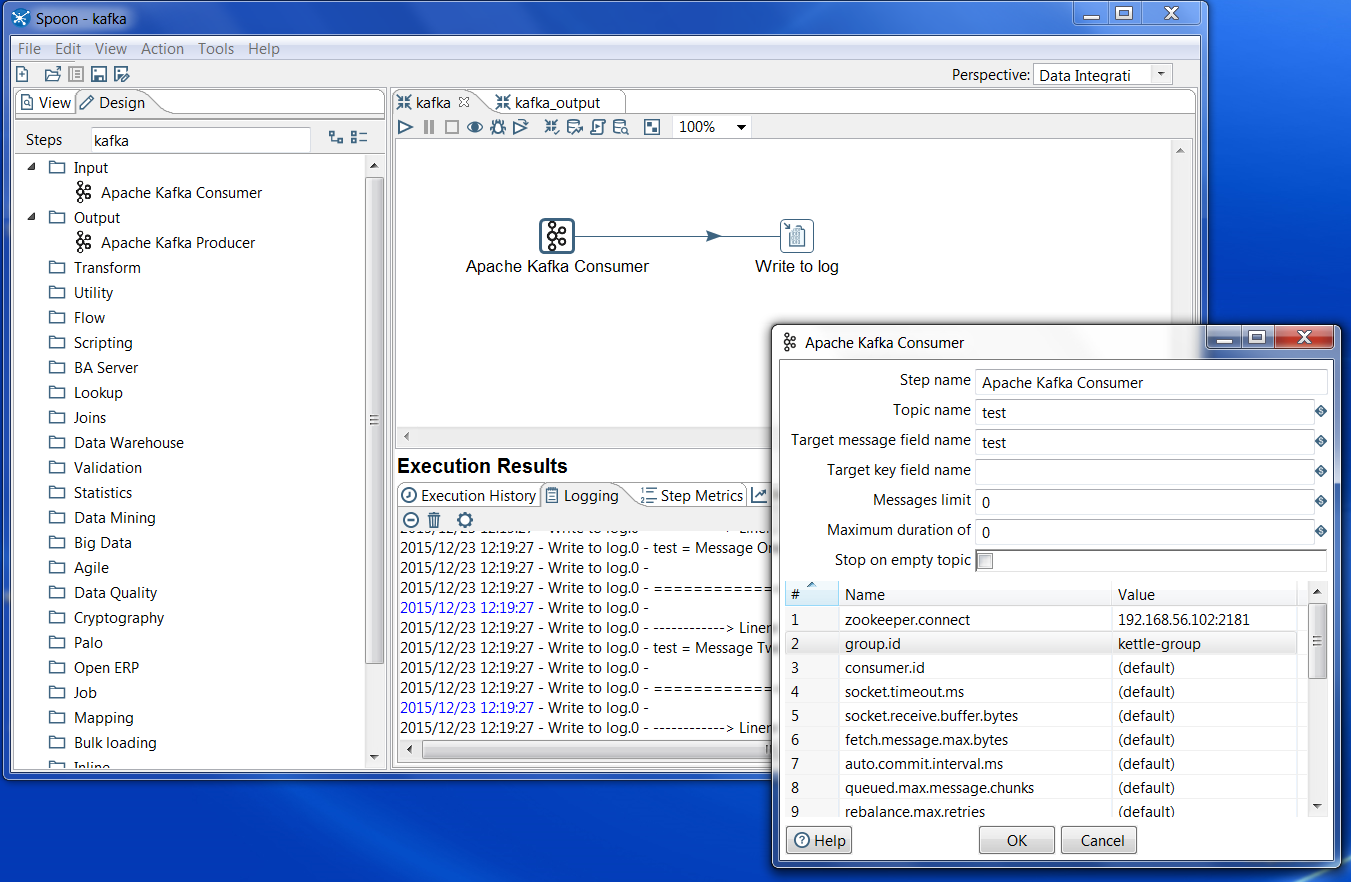Open the Step Metrics tab
The width and height of the screenshot is (1351, 882).
coord(693,495)
